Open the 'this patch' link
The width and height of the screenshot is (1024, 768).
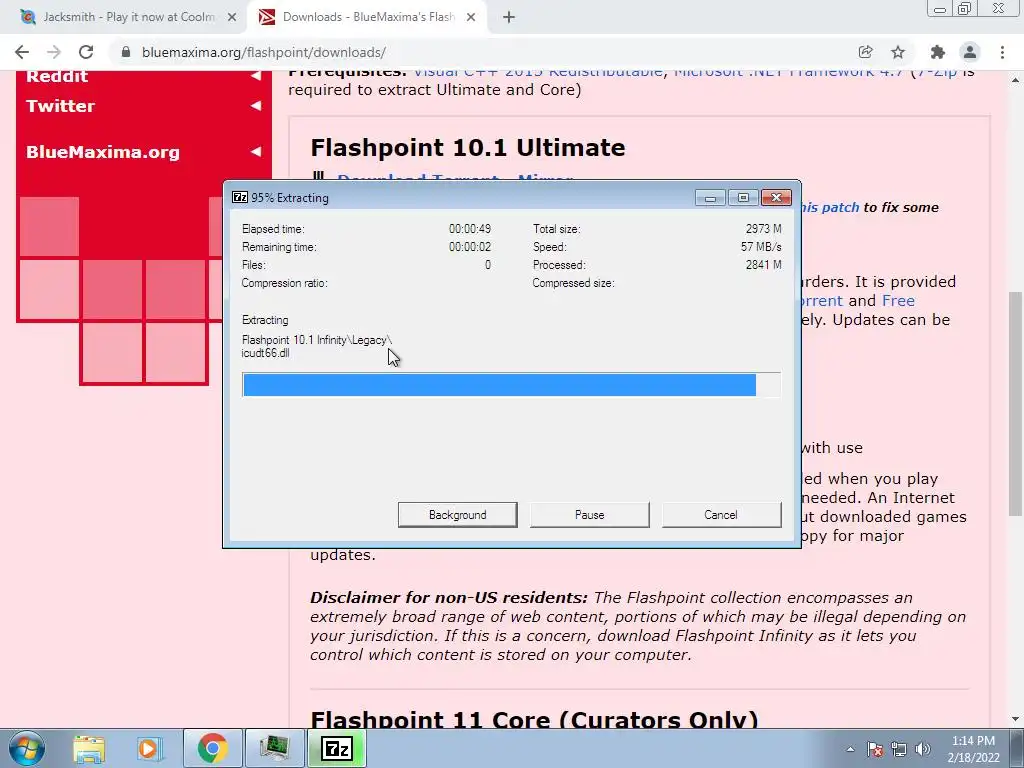[x=830, y=208]
